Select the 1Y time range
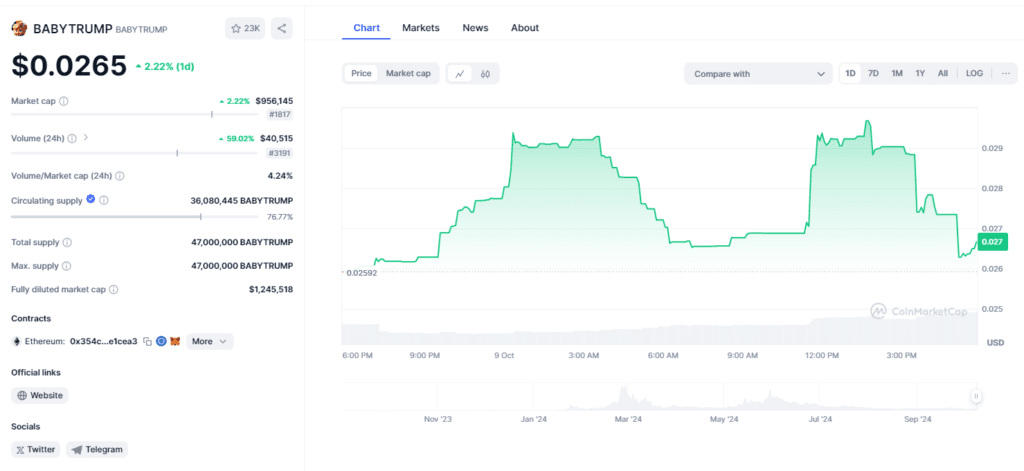Screen dimensions: 1024x471 click(920, 73)
